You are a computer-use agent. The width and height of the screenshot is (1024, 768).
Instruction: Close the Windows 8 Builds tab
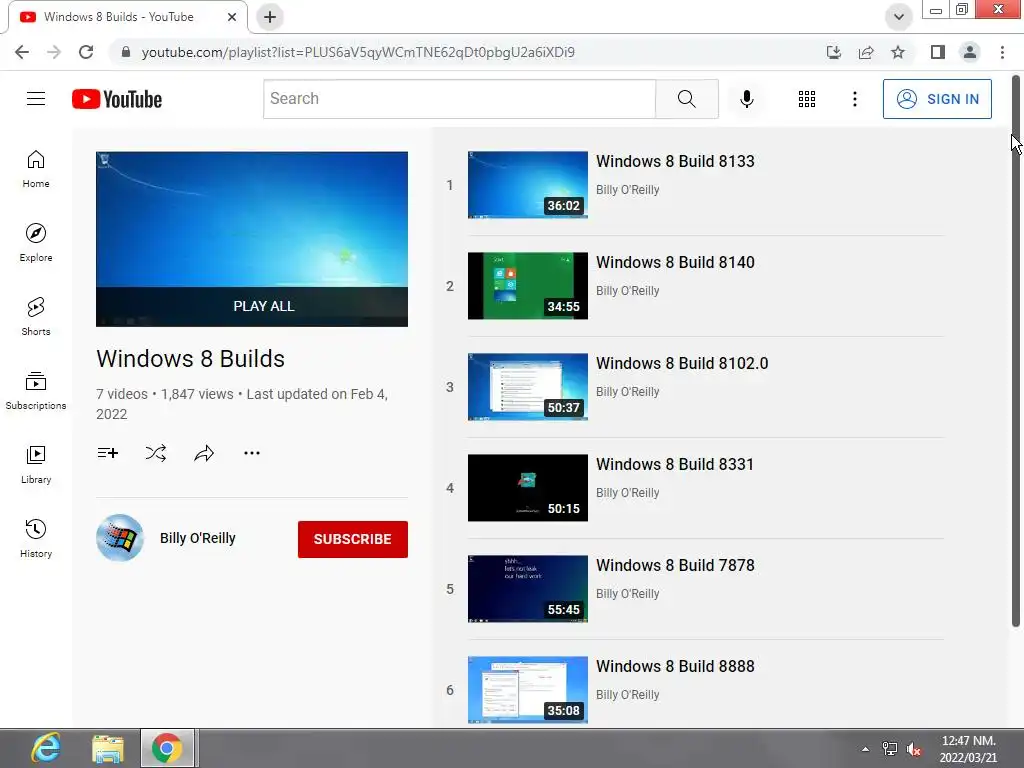232,17
